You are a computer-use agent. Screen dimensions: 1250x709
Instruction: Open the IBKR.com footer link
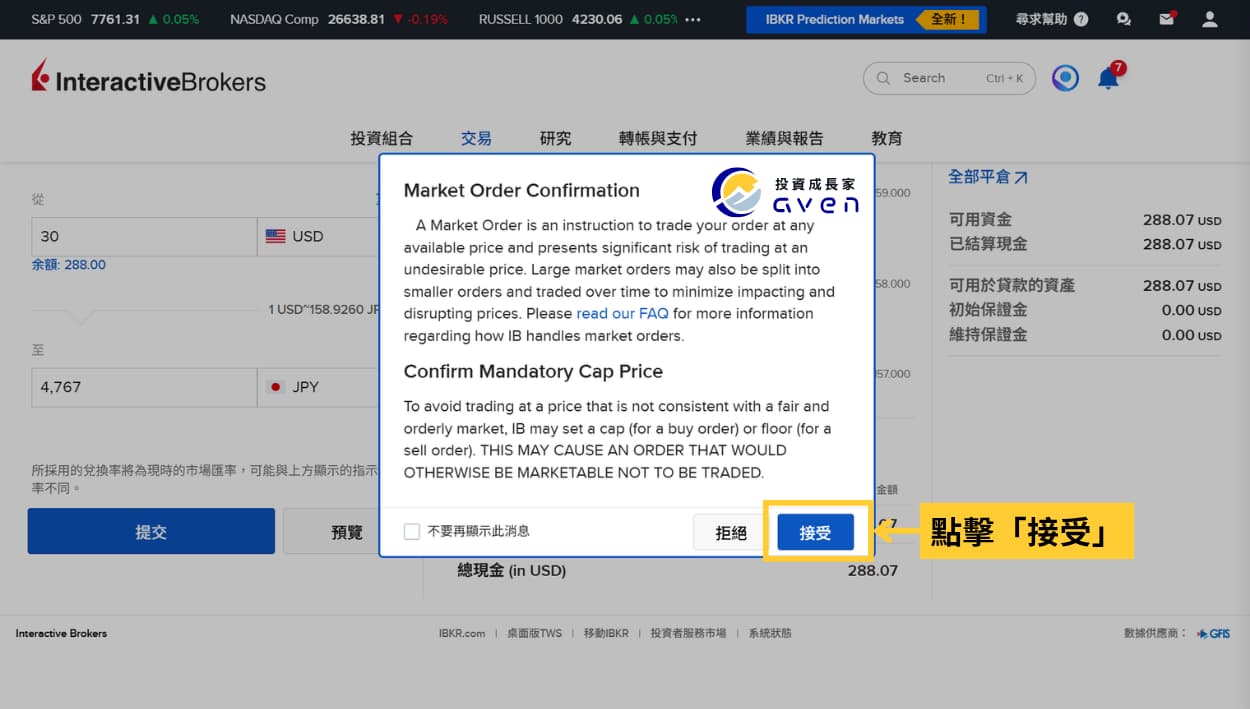click(461, 633)
